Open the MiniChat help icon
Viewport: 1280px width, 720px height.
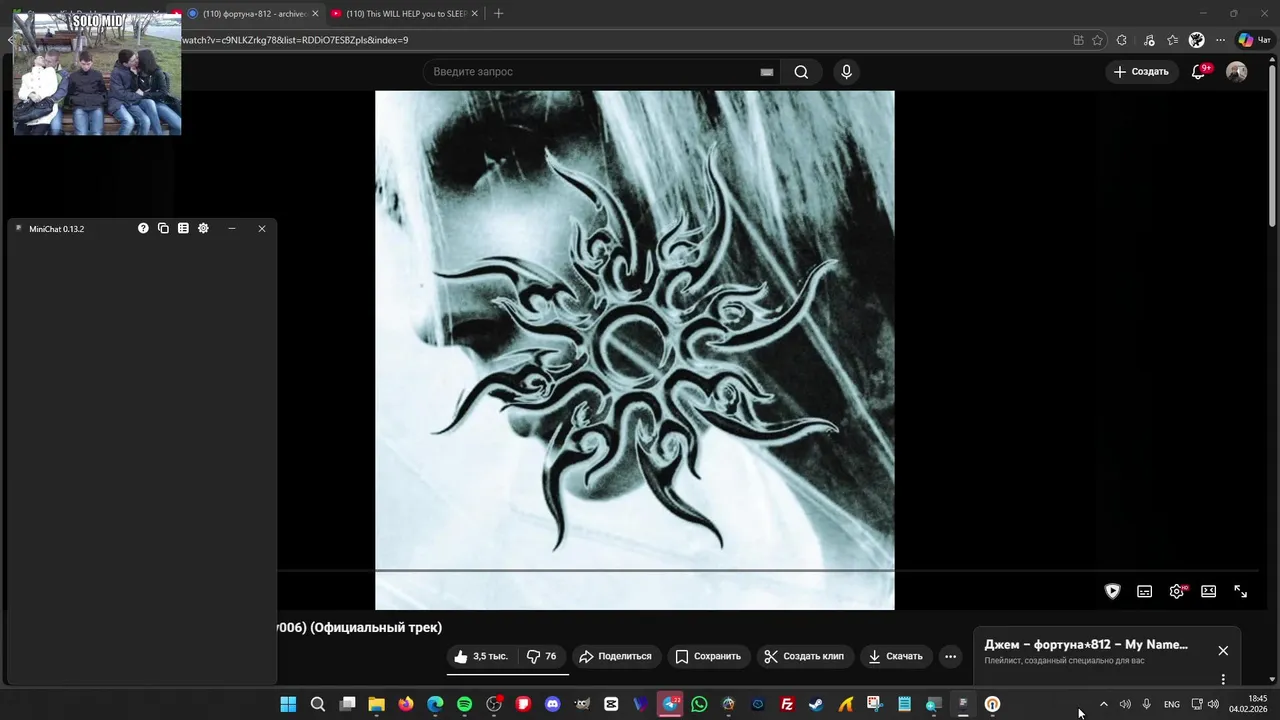143,228
